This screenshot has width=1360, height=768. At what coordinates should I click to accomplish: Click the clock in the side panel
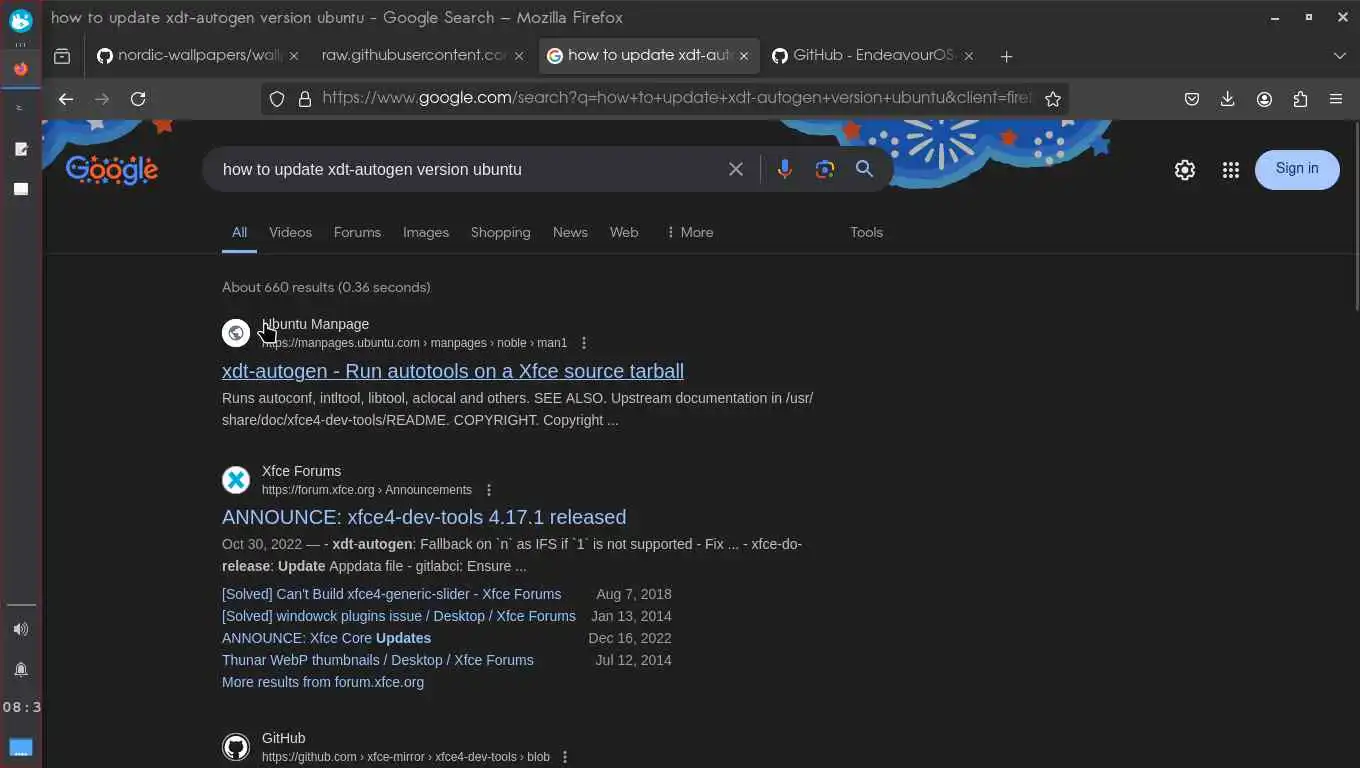pyautogui.click(x=21, y=707)
